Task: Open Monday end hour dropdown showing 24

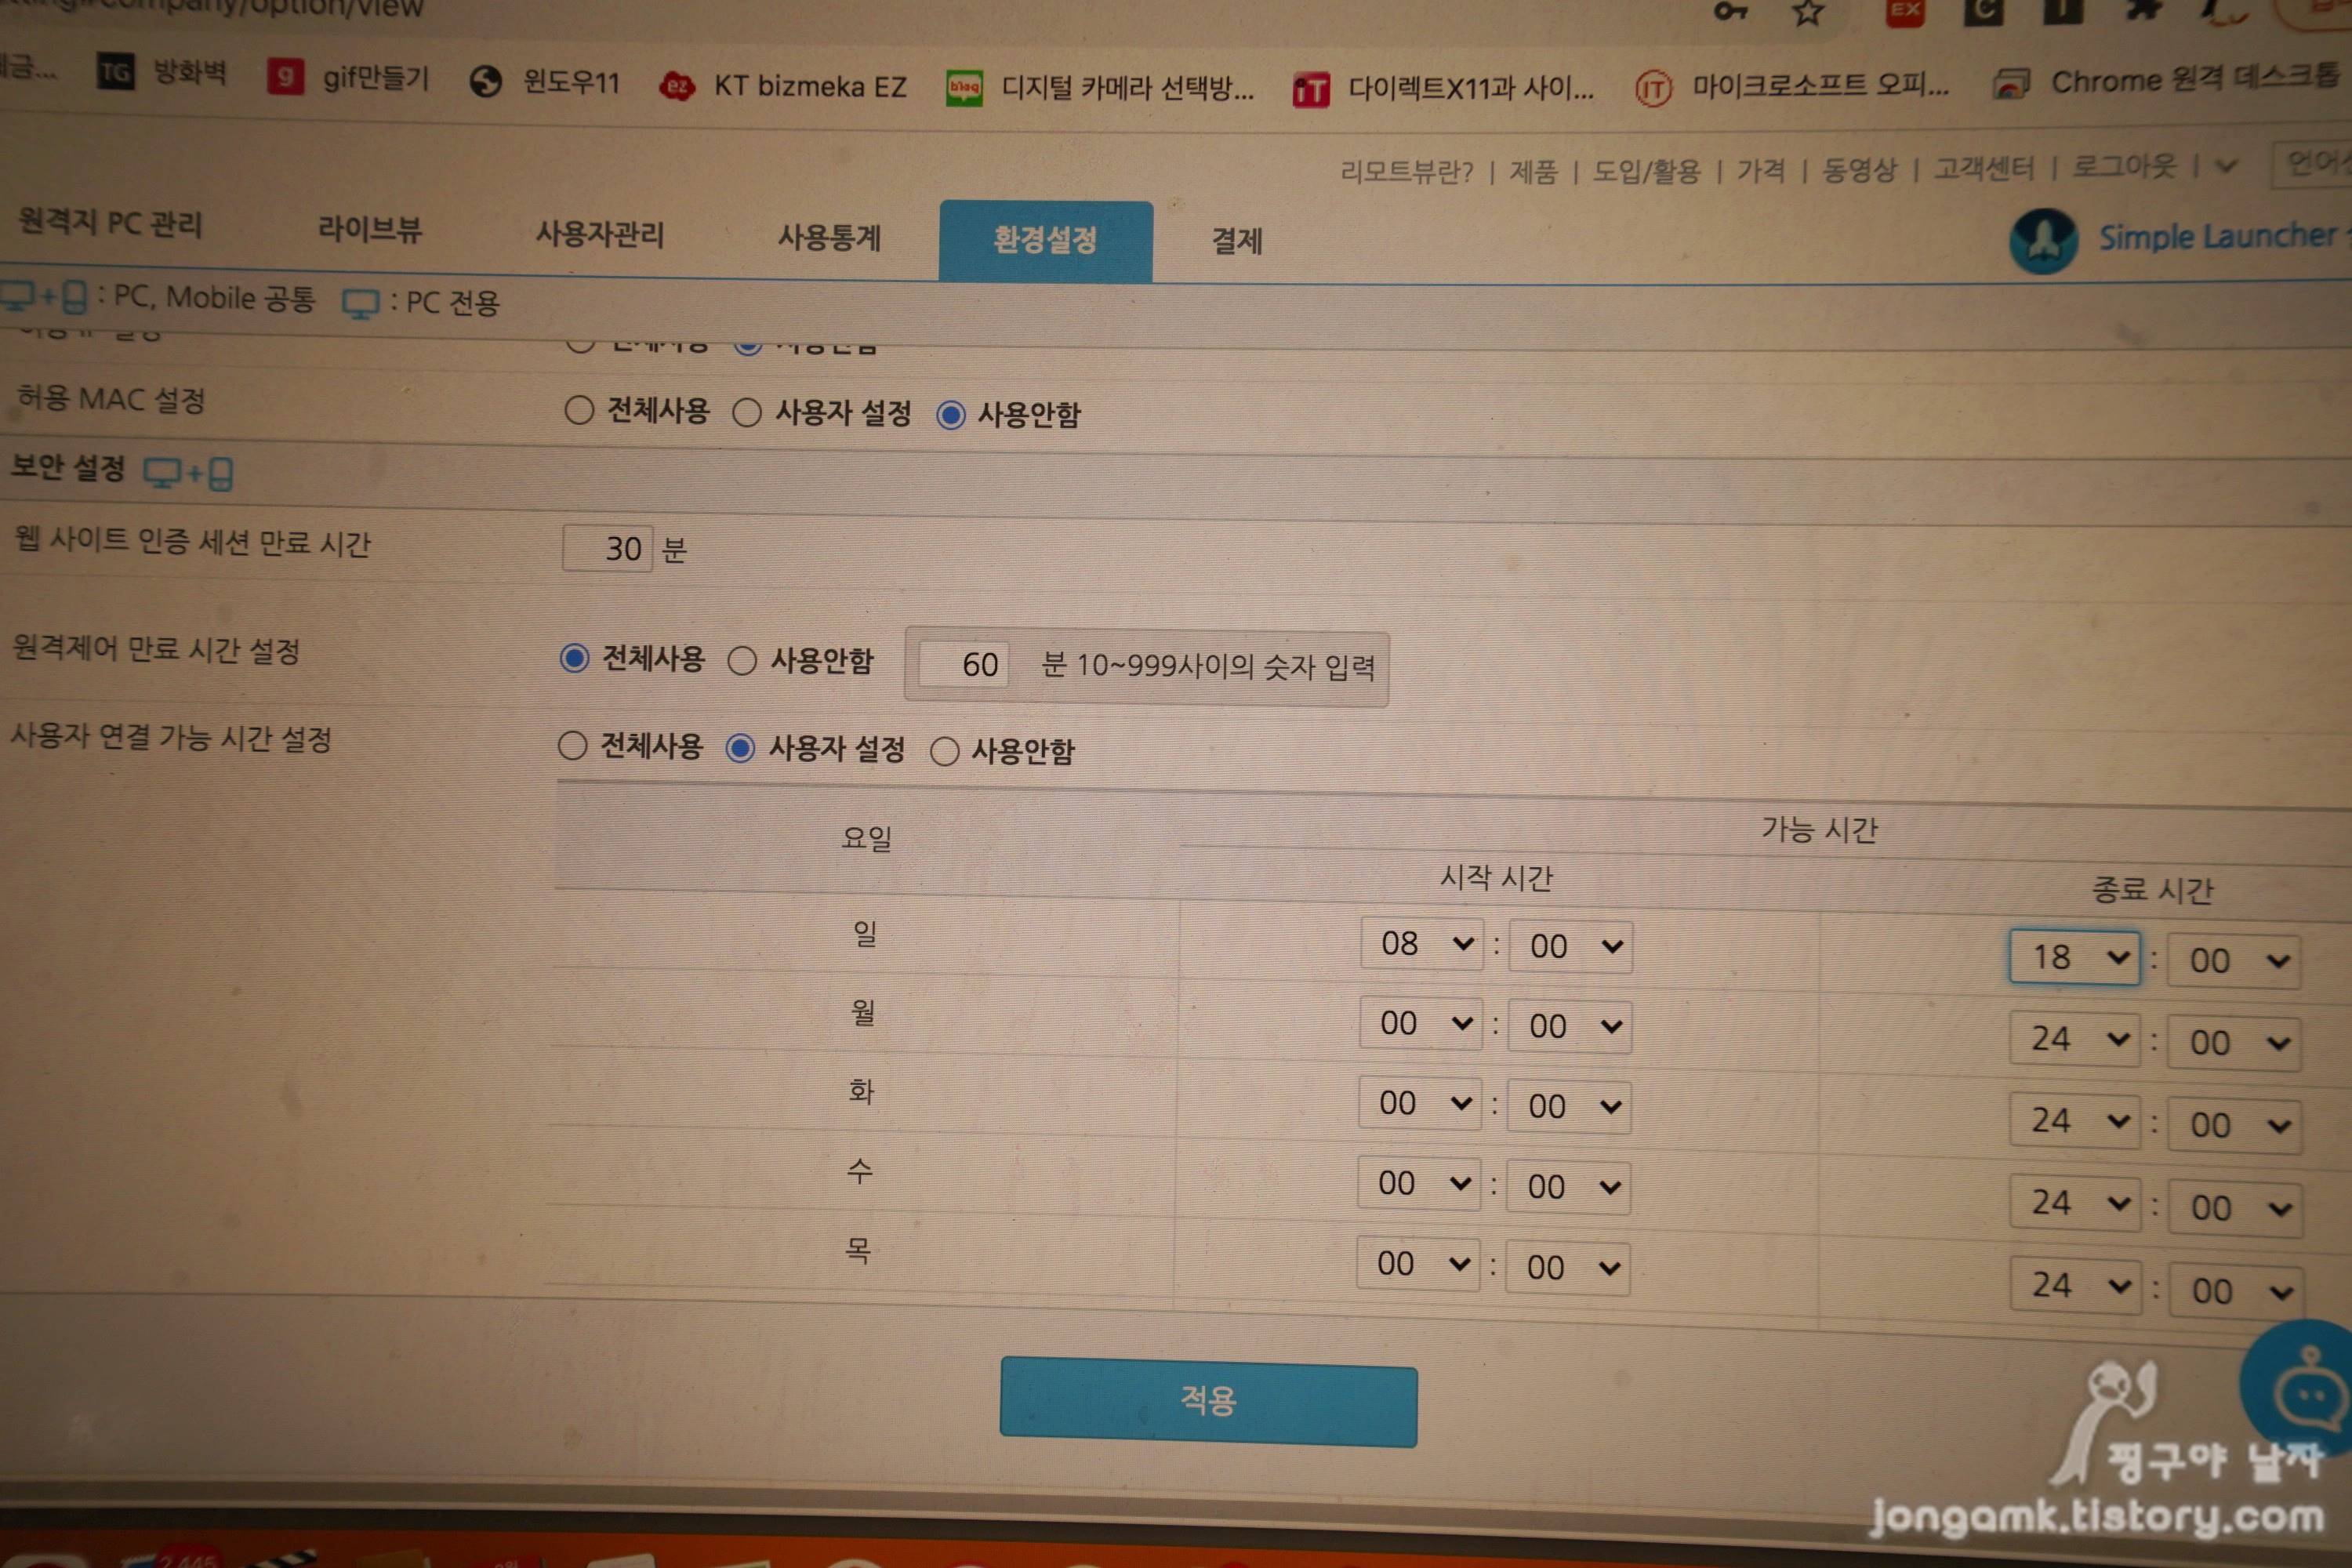Action: pos(2074,1040)
